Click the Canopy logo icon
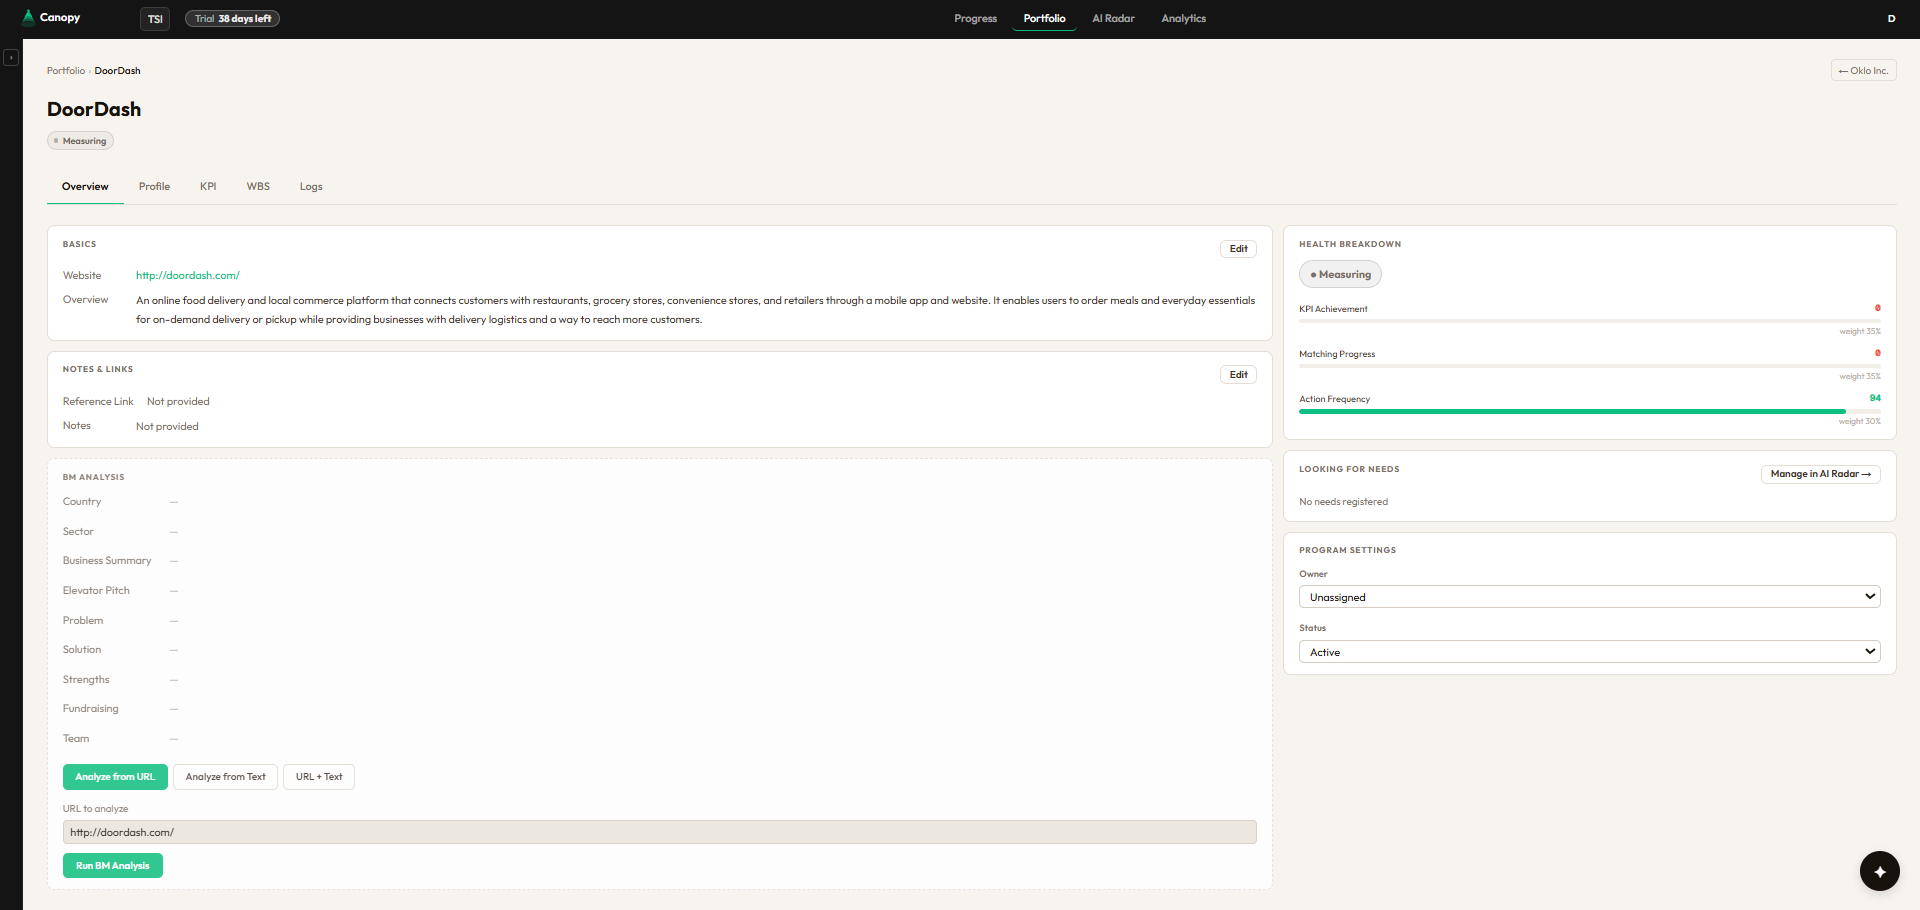The width and height of the screenshot is (1920, 910). tap(28, 17)
